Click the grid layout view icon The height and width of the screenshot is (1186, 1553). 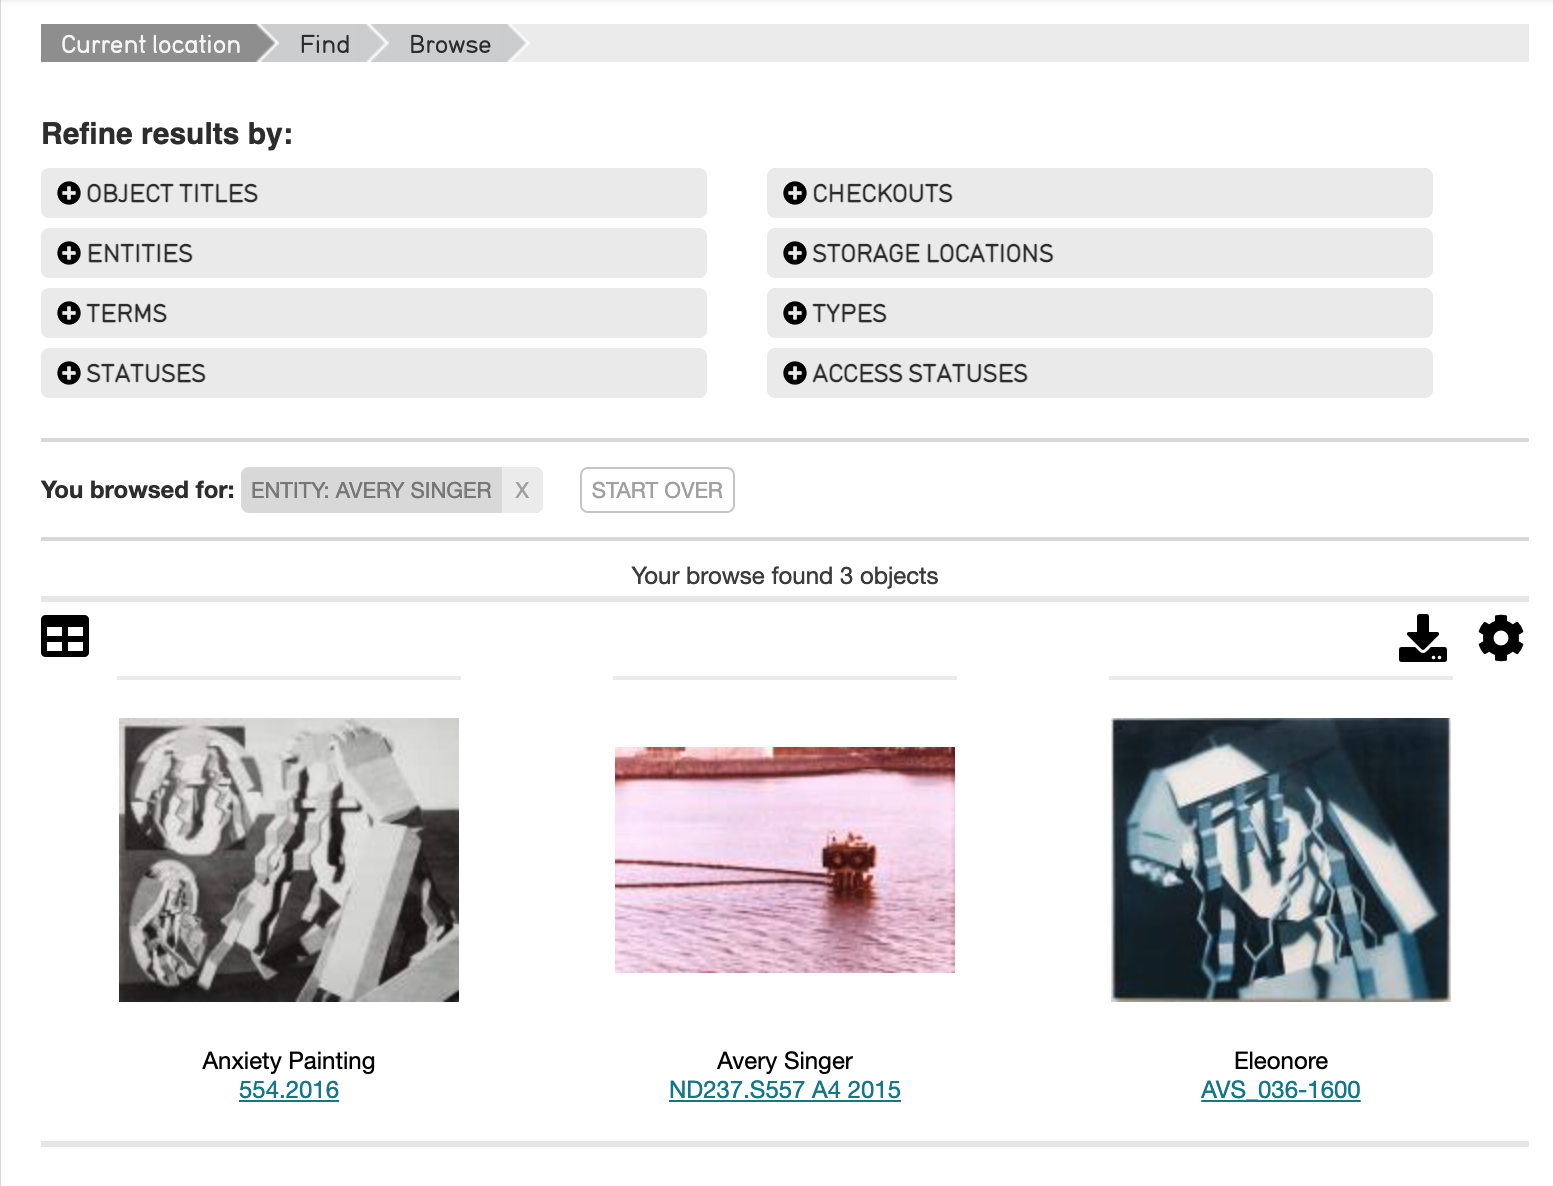pyautogui.click(x=65, y=636)
